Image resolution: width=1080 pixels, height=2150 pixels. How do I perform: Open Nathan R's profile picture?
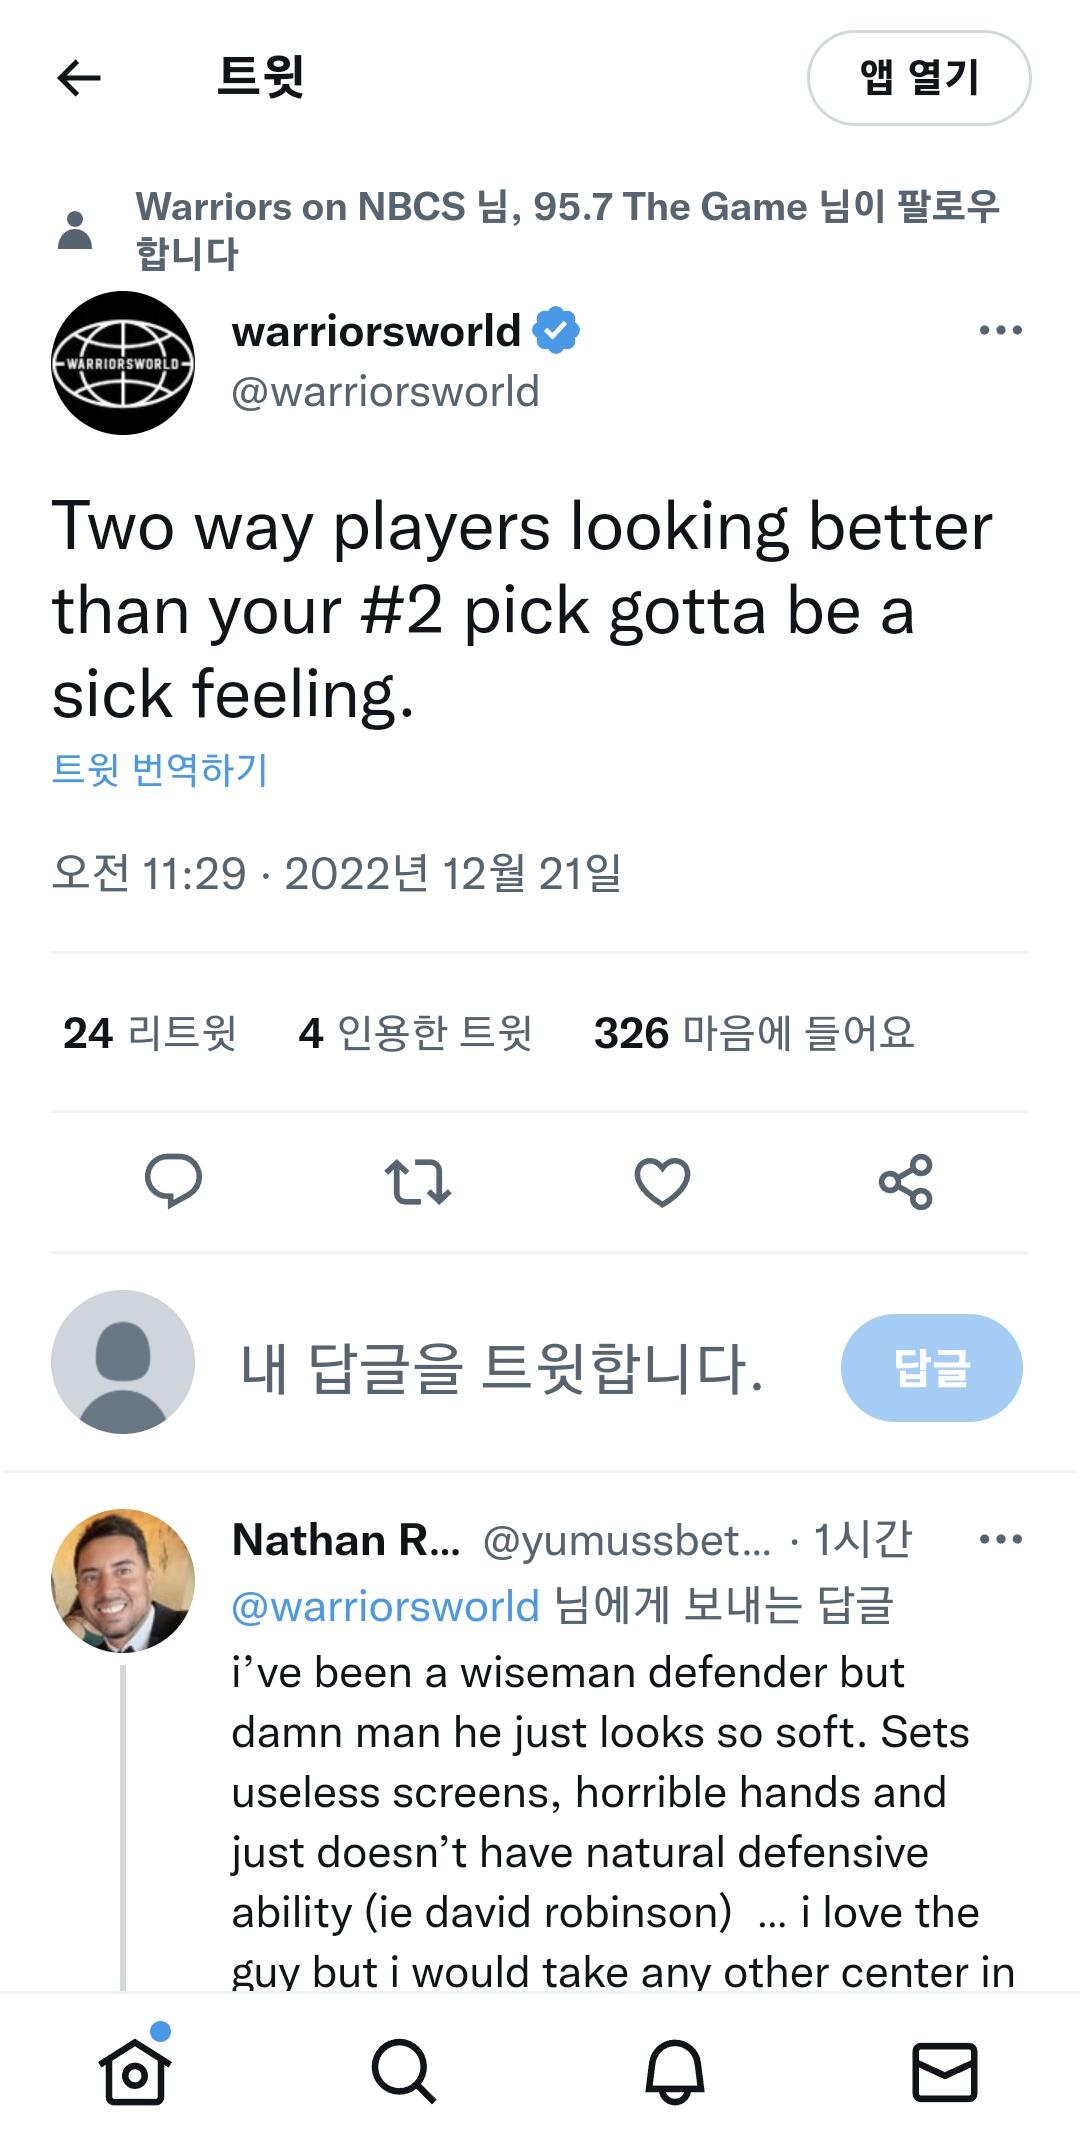pyautogui.click(x=123, y=1580)
